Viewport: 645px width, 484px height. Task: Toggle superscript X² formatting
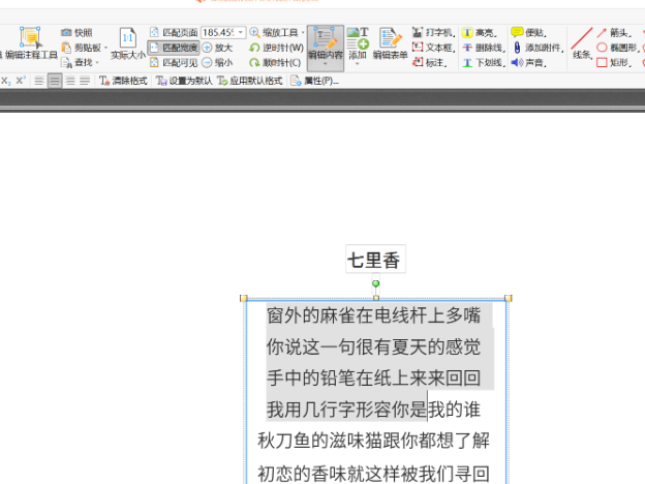(21, 81)
